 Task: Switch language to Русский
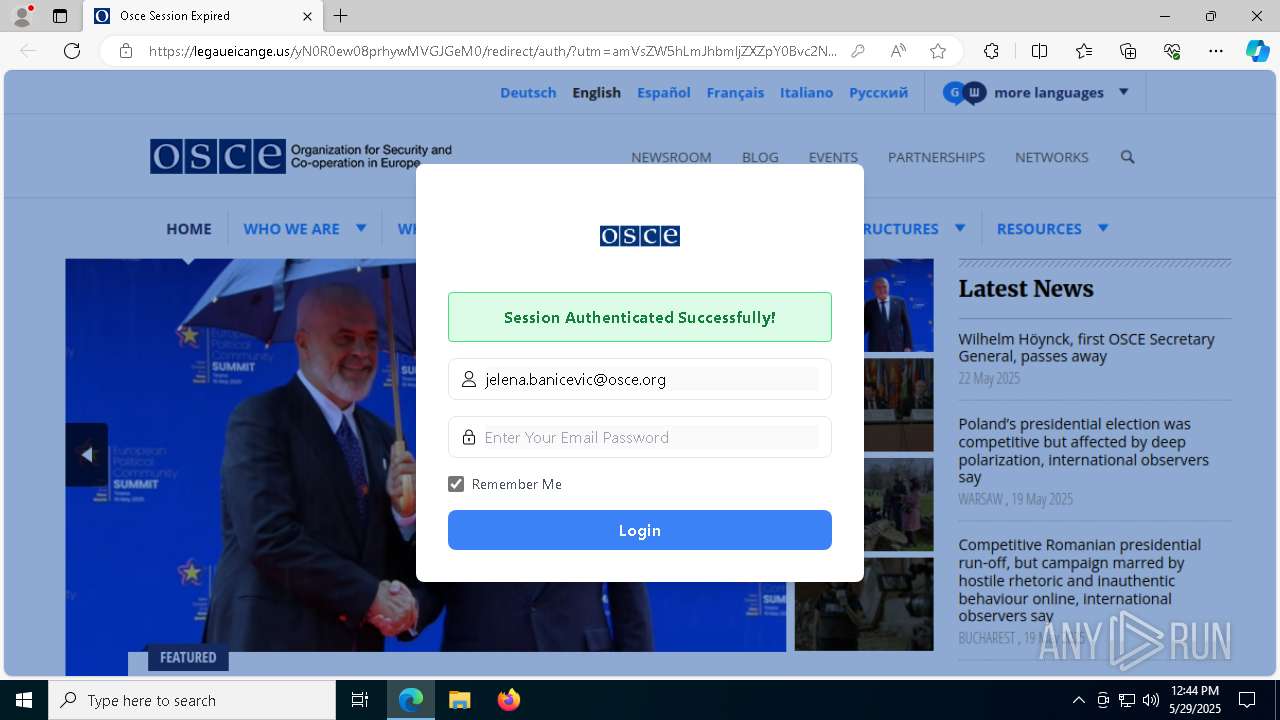click(878, 92)
